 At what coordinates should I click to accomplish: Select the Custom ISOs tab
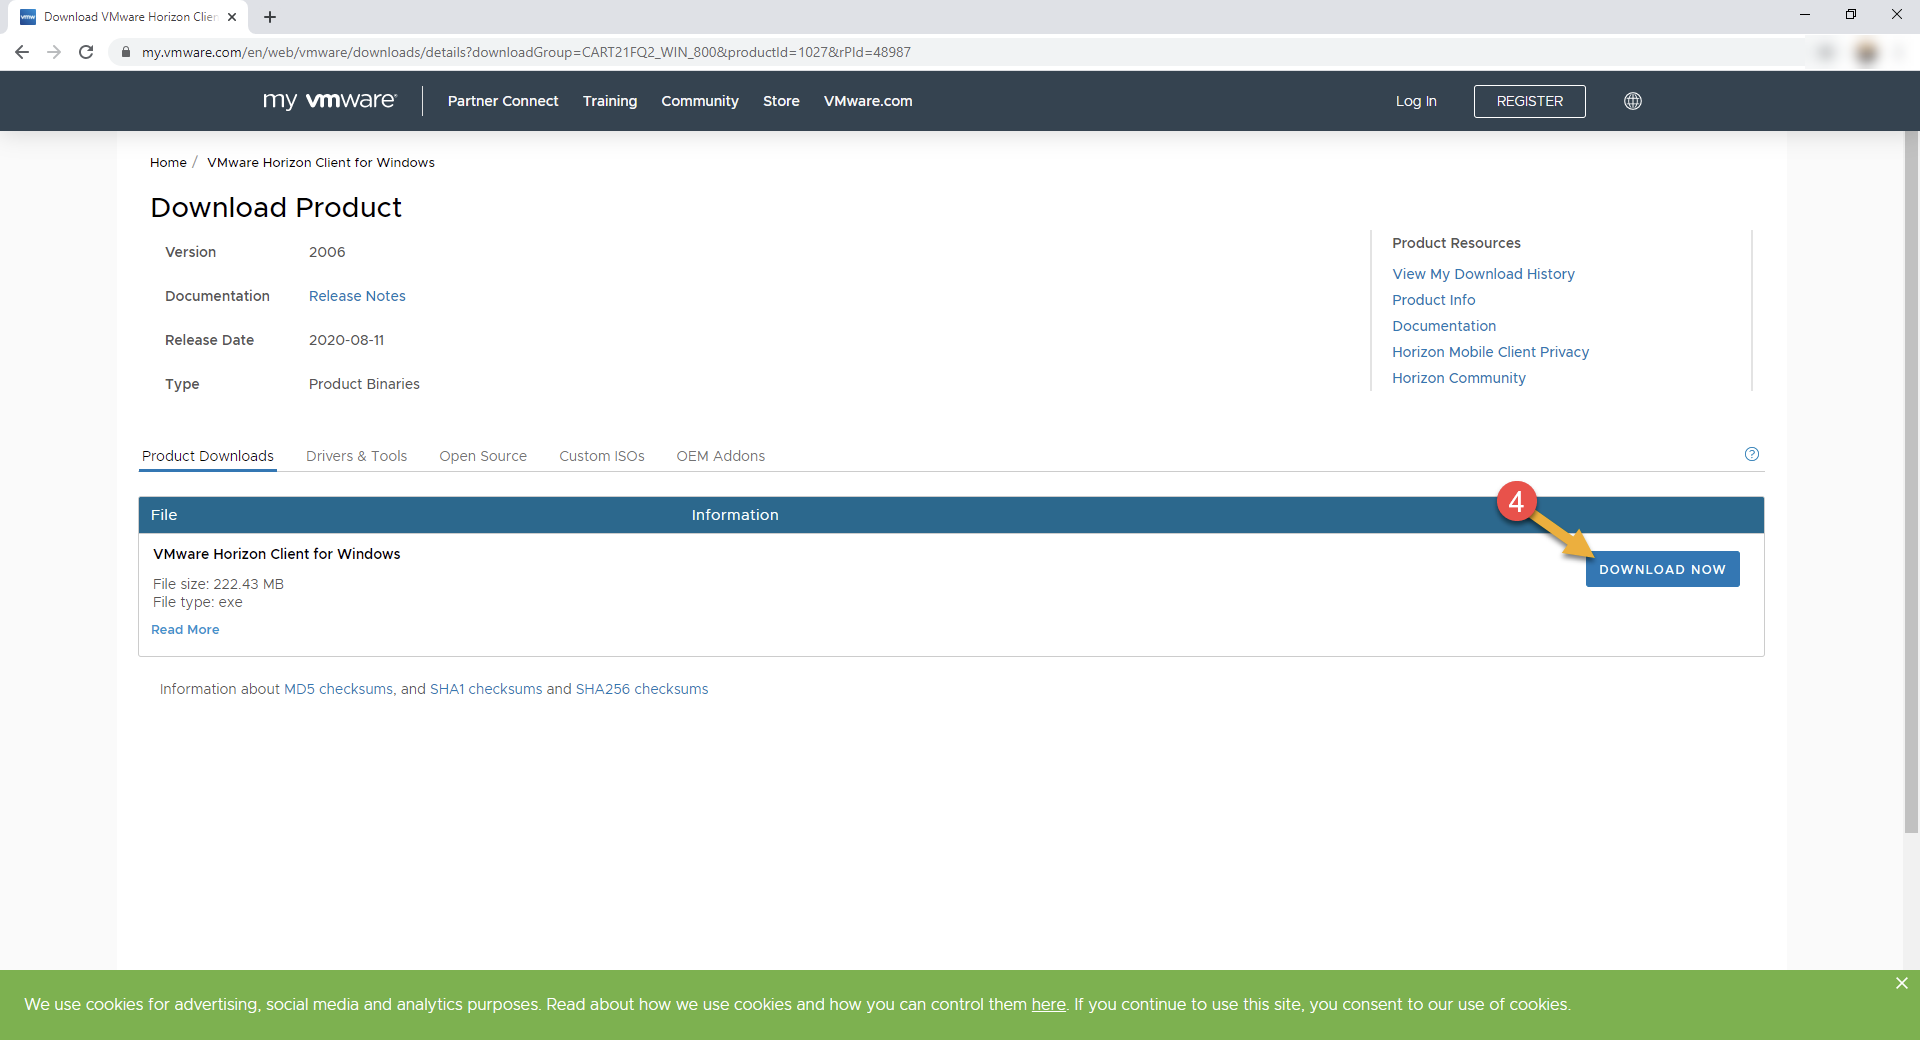(x=601, y=456)
